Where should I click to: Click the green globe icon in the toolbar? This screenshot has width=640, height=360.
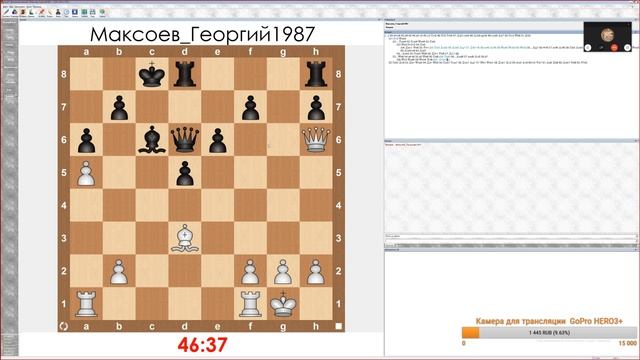pyautogui.click(x=102, y=12)
